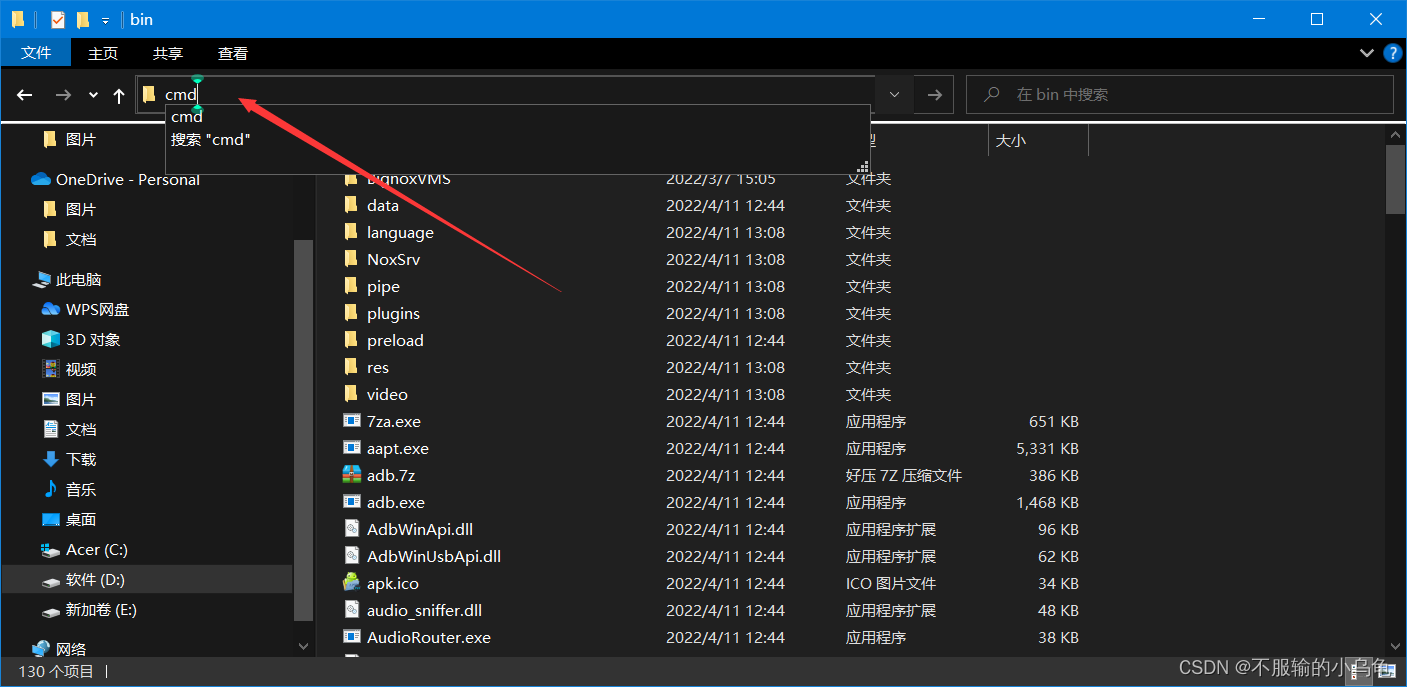This screenshot has height=687, width=1407.
Task: Open 3D 对象 in the sidebar
Action: [93, 340]
